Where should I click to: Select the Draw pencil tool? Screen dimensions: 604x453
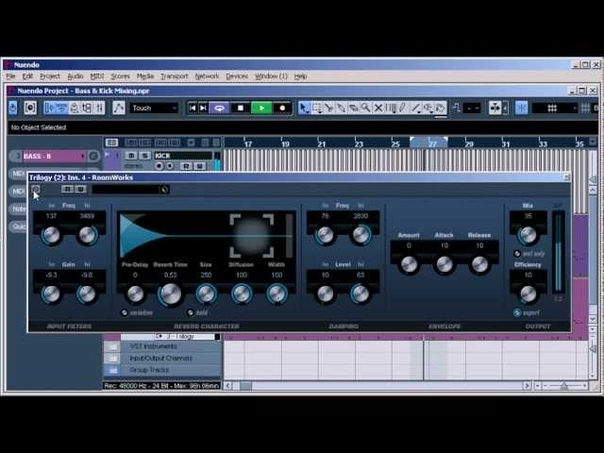[403, 108]
